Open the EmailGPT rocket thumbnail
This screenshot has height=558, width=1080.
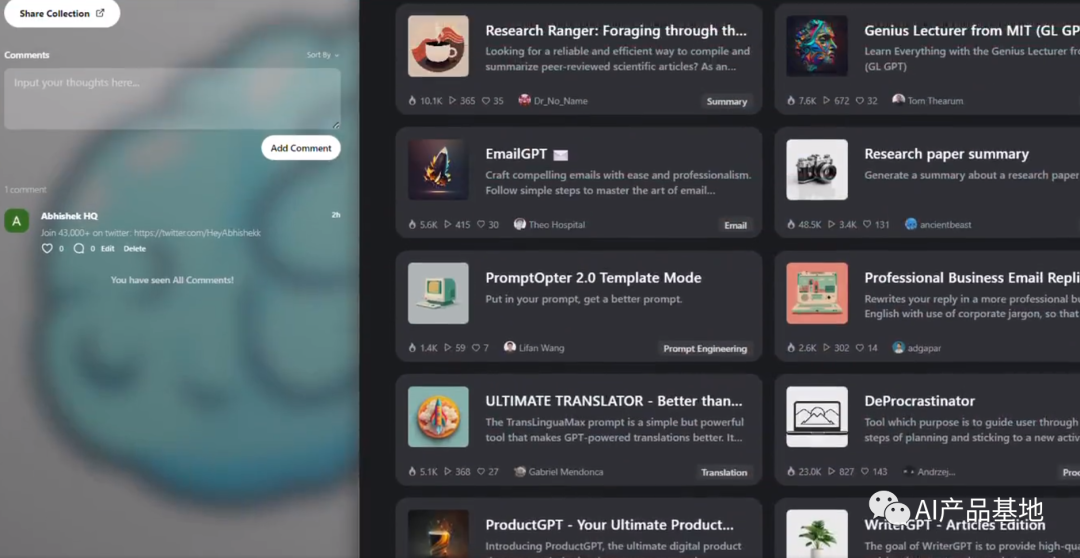point(438,169)
